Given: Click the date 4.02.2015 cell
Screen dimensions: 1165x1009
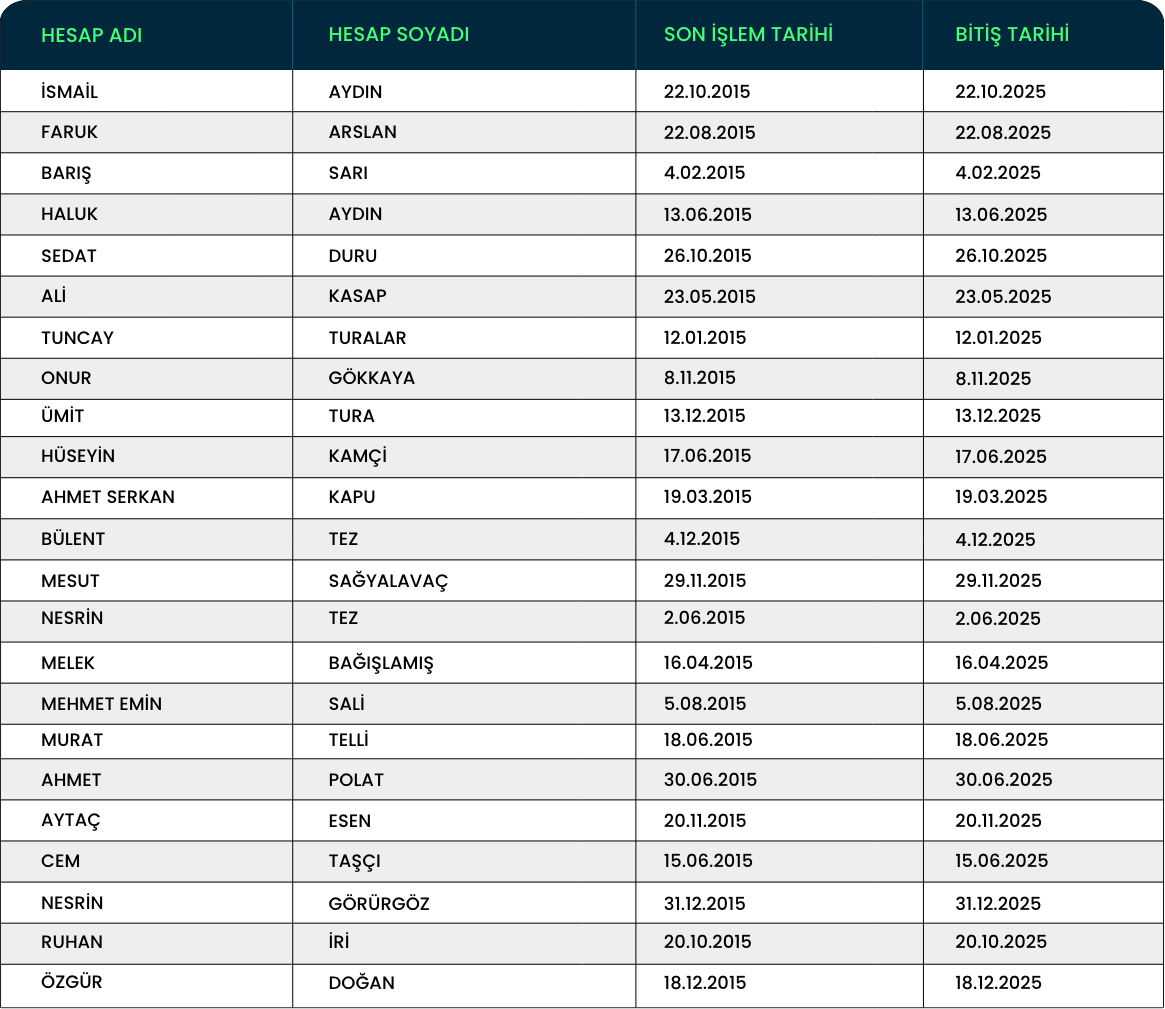Looking at the screenshot, I should (x=704, y=173).
